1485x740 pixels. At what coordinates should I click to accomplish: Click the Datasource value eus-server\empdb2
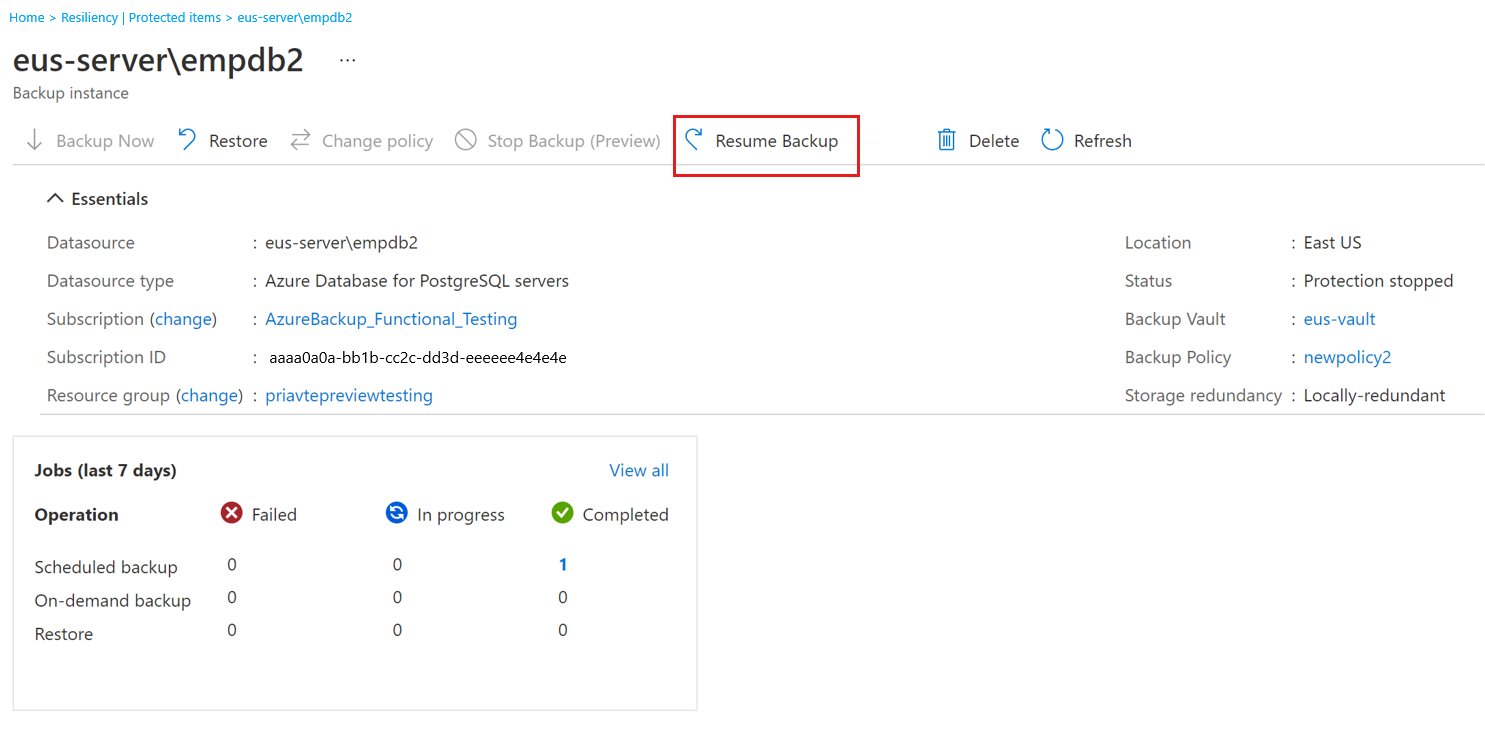point(341,243)
